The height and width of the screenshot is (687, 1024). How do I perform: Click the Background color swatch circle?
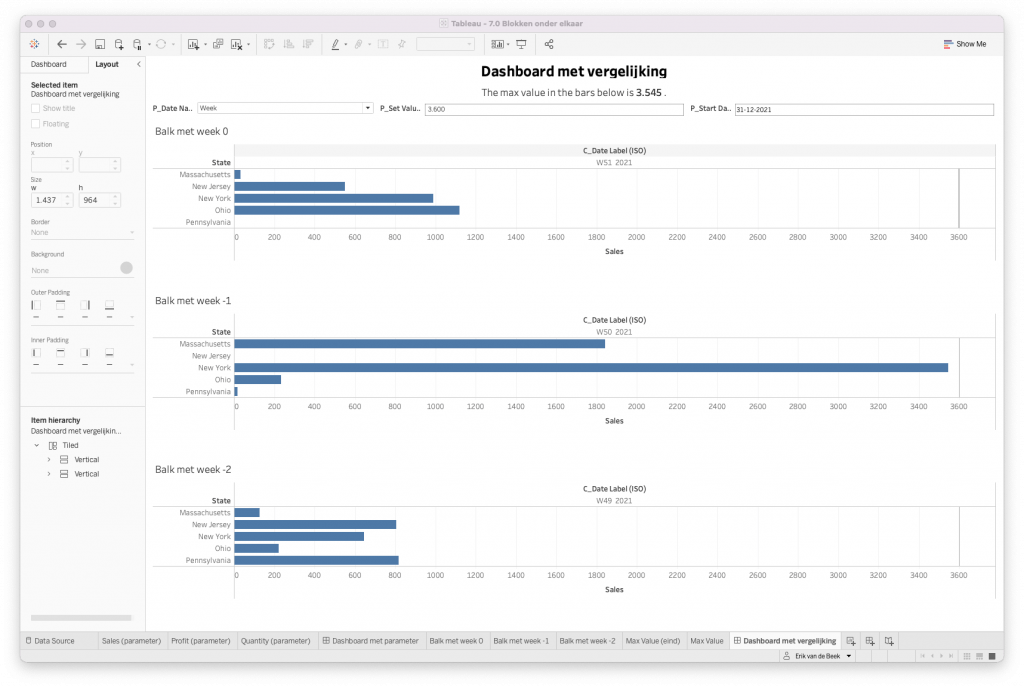click(x=126, y=269)
